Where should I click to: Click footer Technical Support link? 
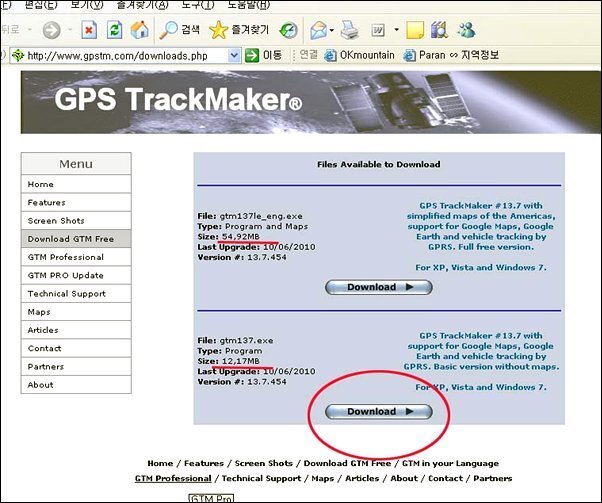tap(261, 478)
